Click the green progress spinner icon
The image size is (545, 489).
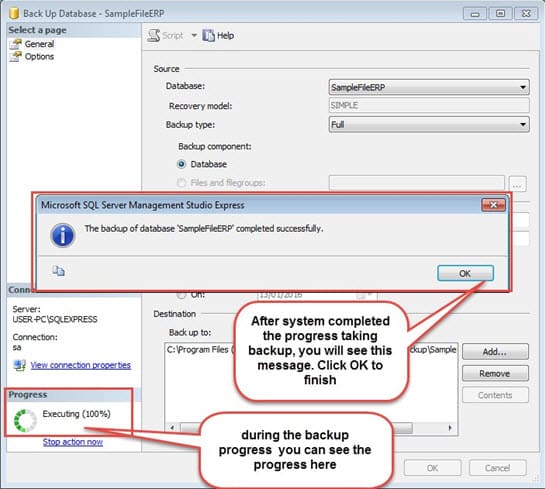(x=25, y=420)
